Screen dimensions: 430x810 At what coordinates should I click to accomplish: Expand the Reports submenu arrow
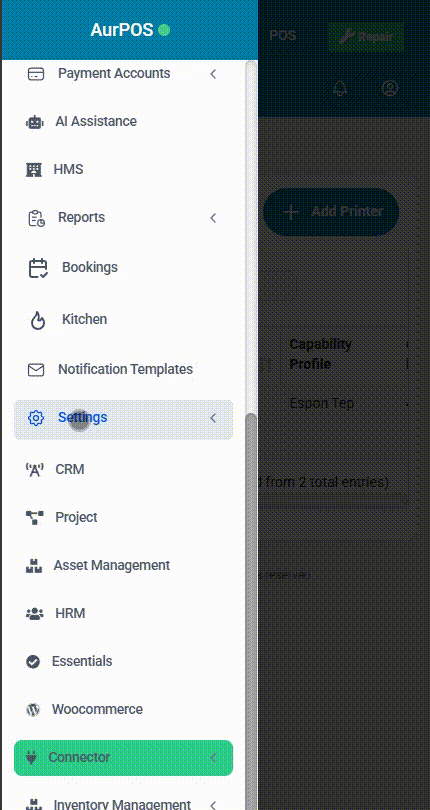(x=213, y=218)
